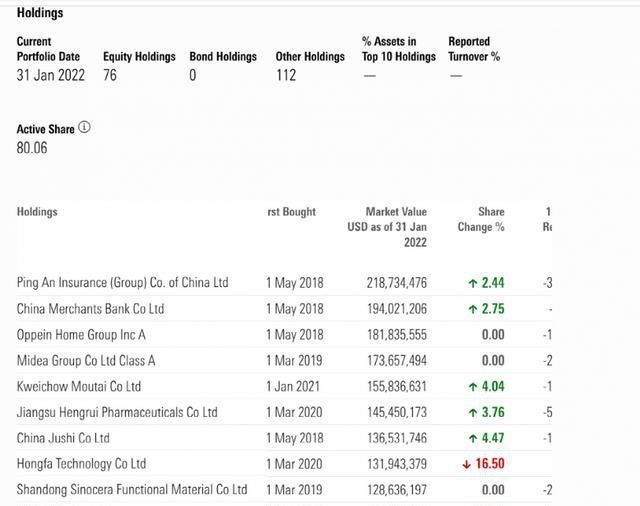Click Other Holdings value 112
The image size is (640, 506).
(286, 75)
